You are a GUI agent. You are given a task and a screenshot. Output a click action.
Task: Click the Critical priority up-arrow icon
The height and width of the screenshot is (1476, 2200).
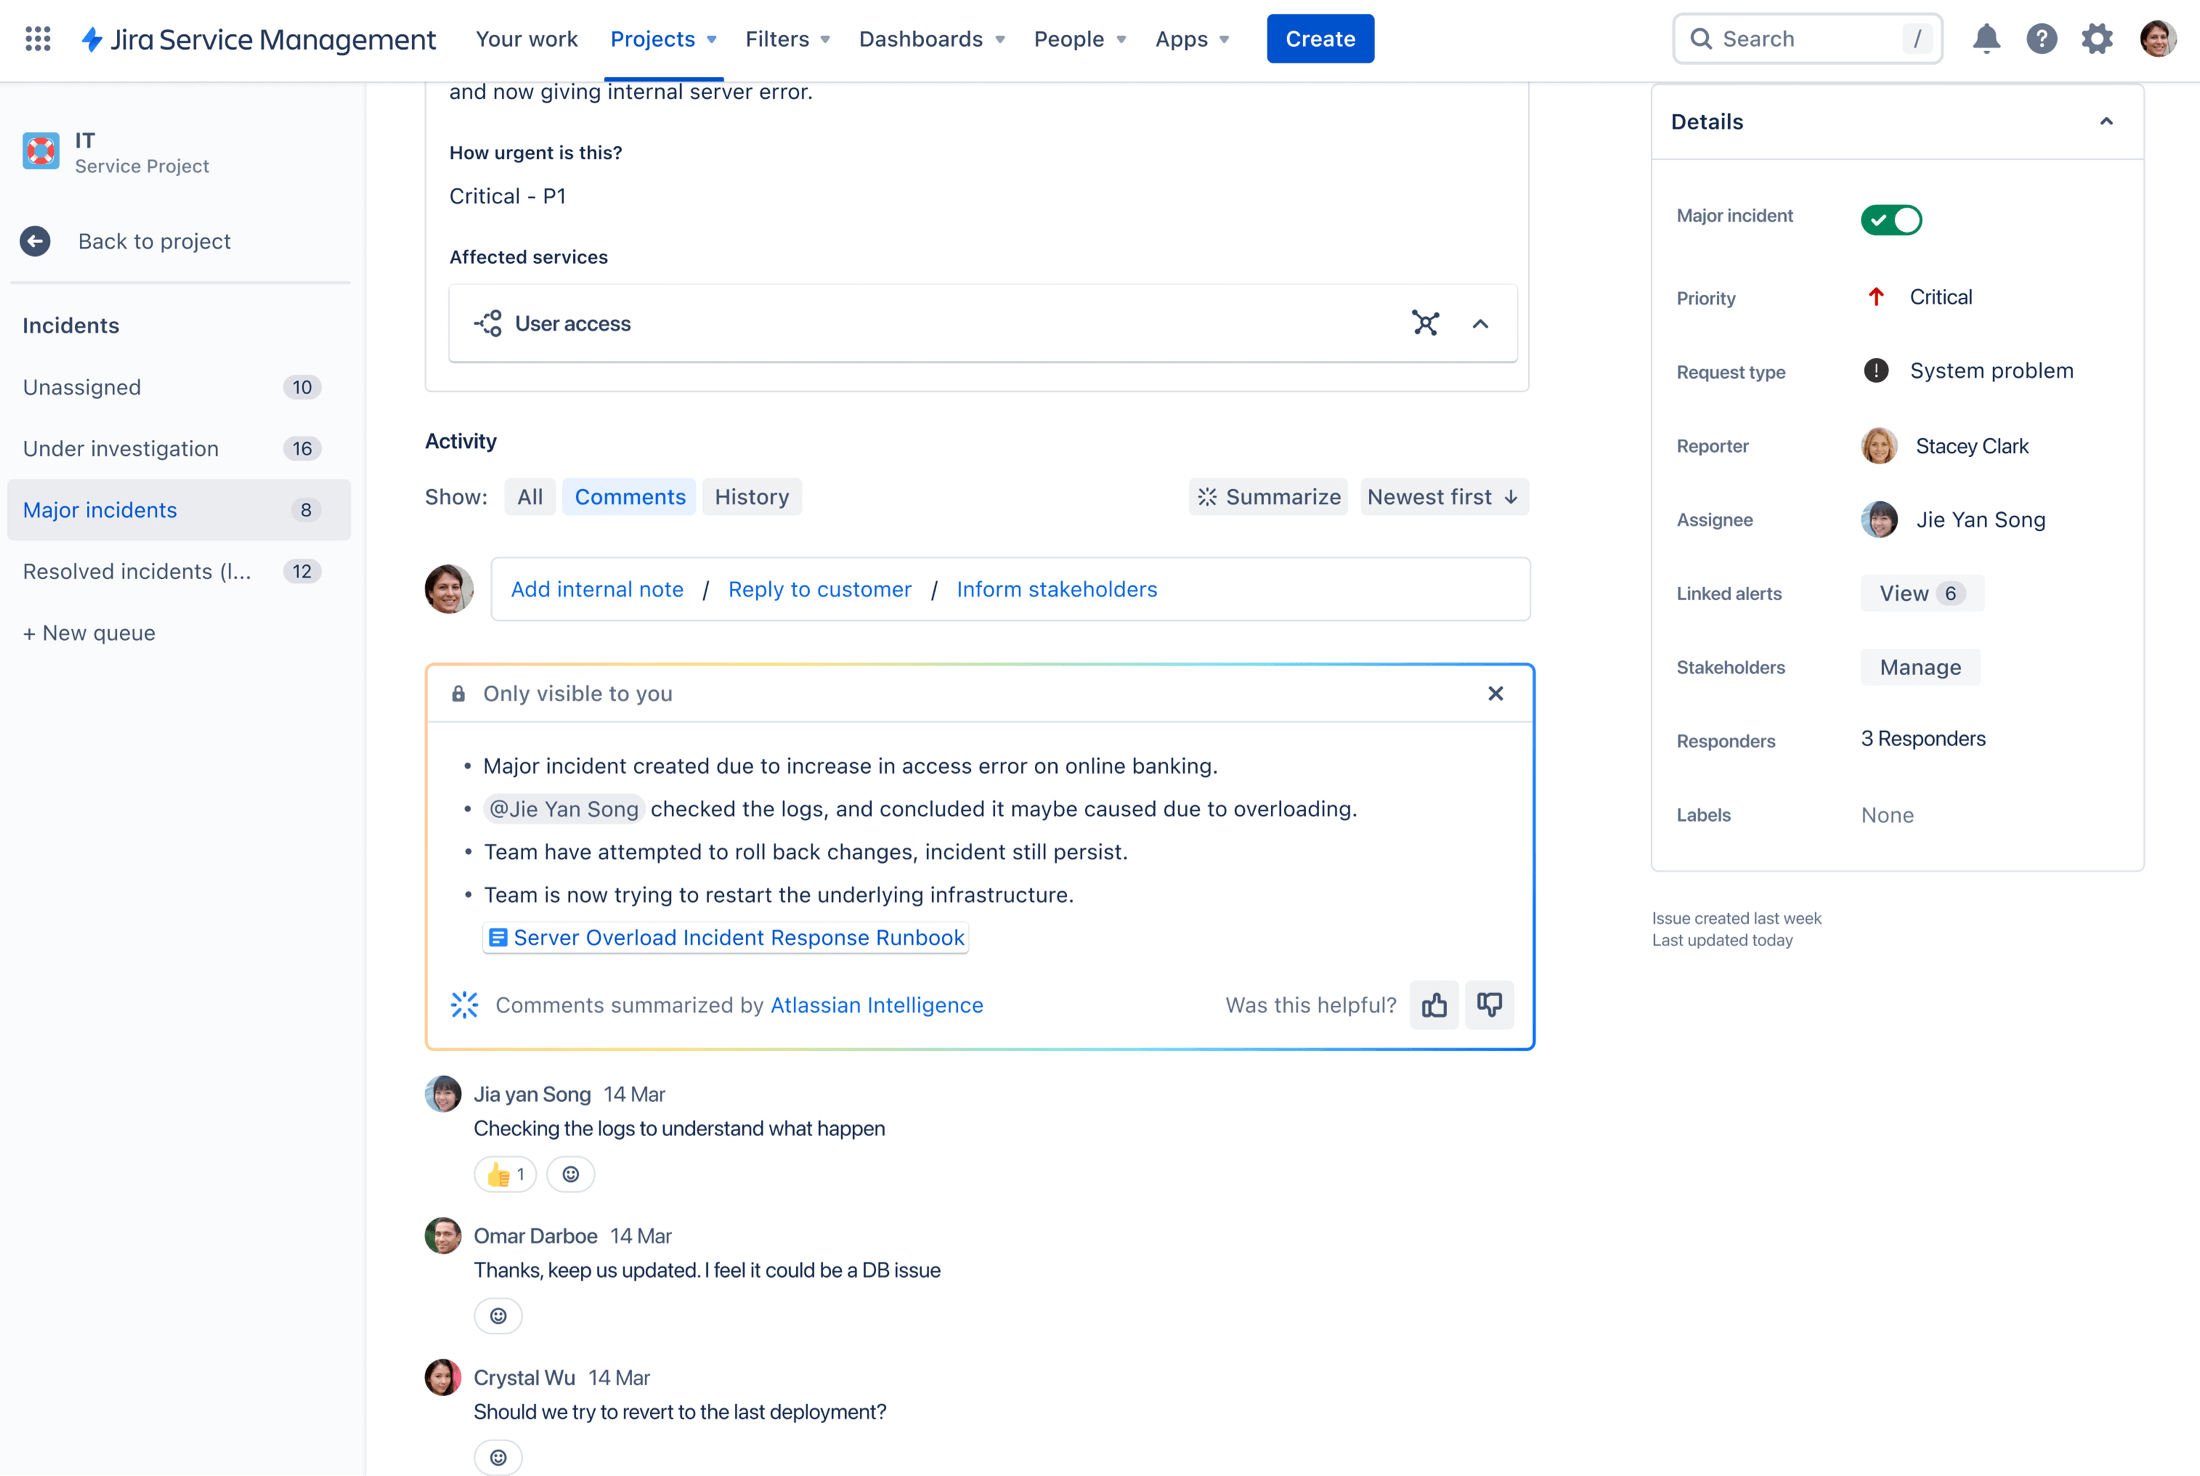tap(1877, 297)
